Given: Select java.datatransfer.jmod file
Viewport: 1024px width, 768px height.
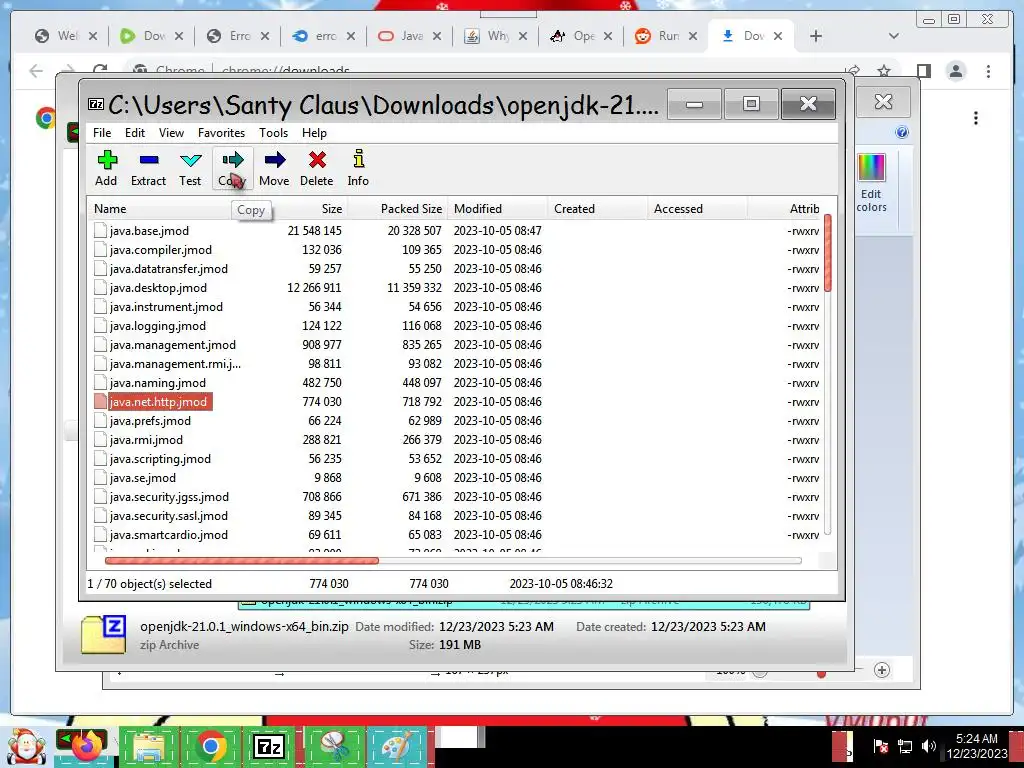Looking at the screenshot, I should (168, 268).
